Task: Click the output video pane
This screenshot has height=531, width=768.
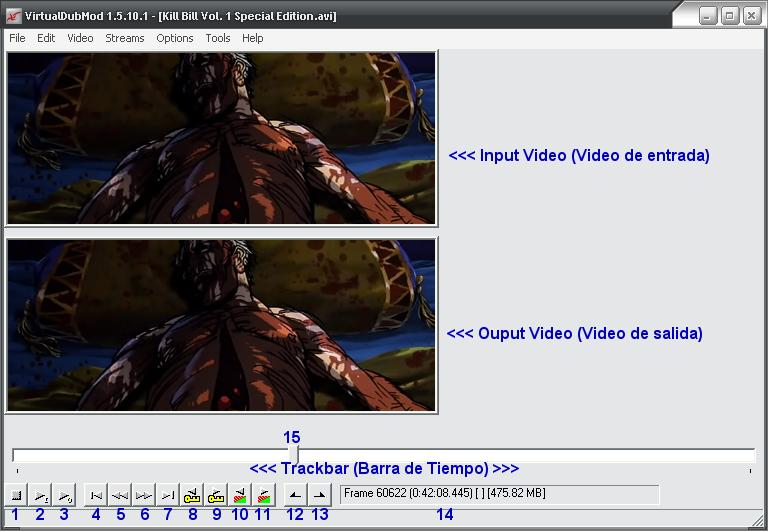Action: coord(221,325)
